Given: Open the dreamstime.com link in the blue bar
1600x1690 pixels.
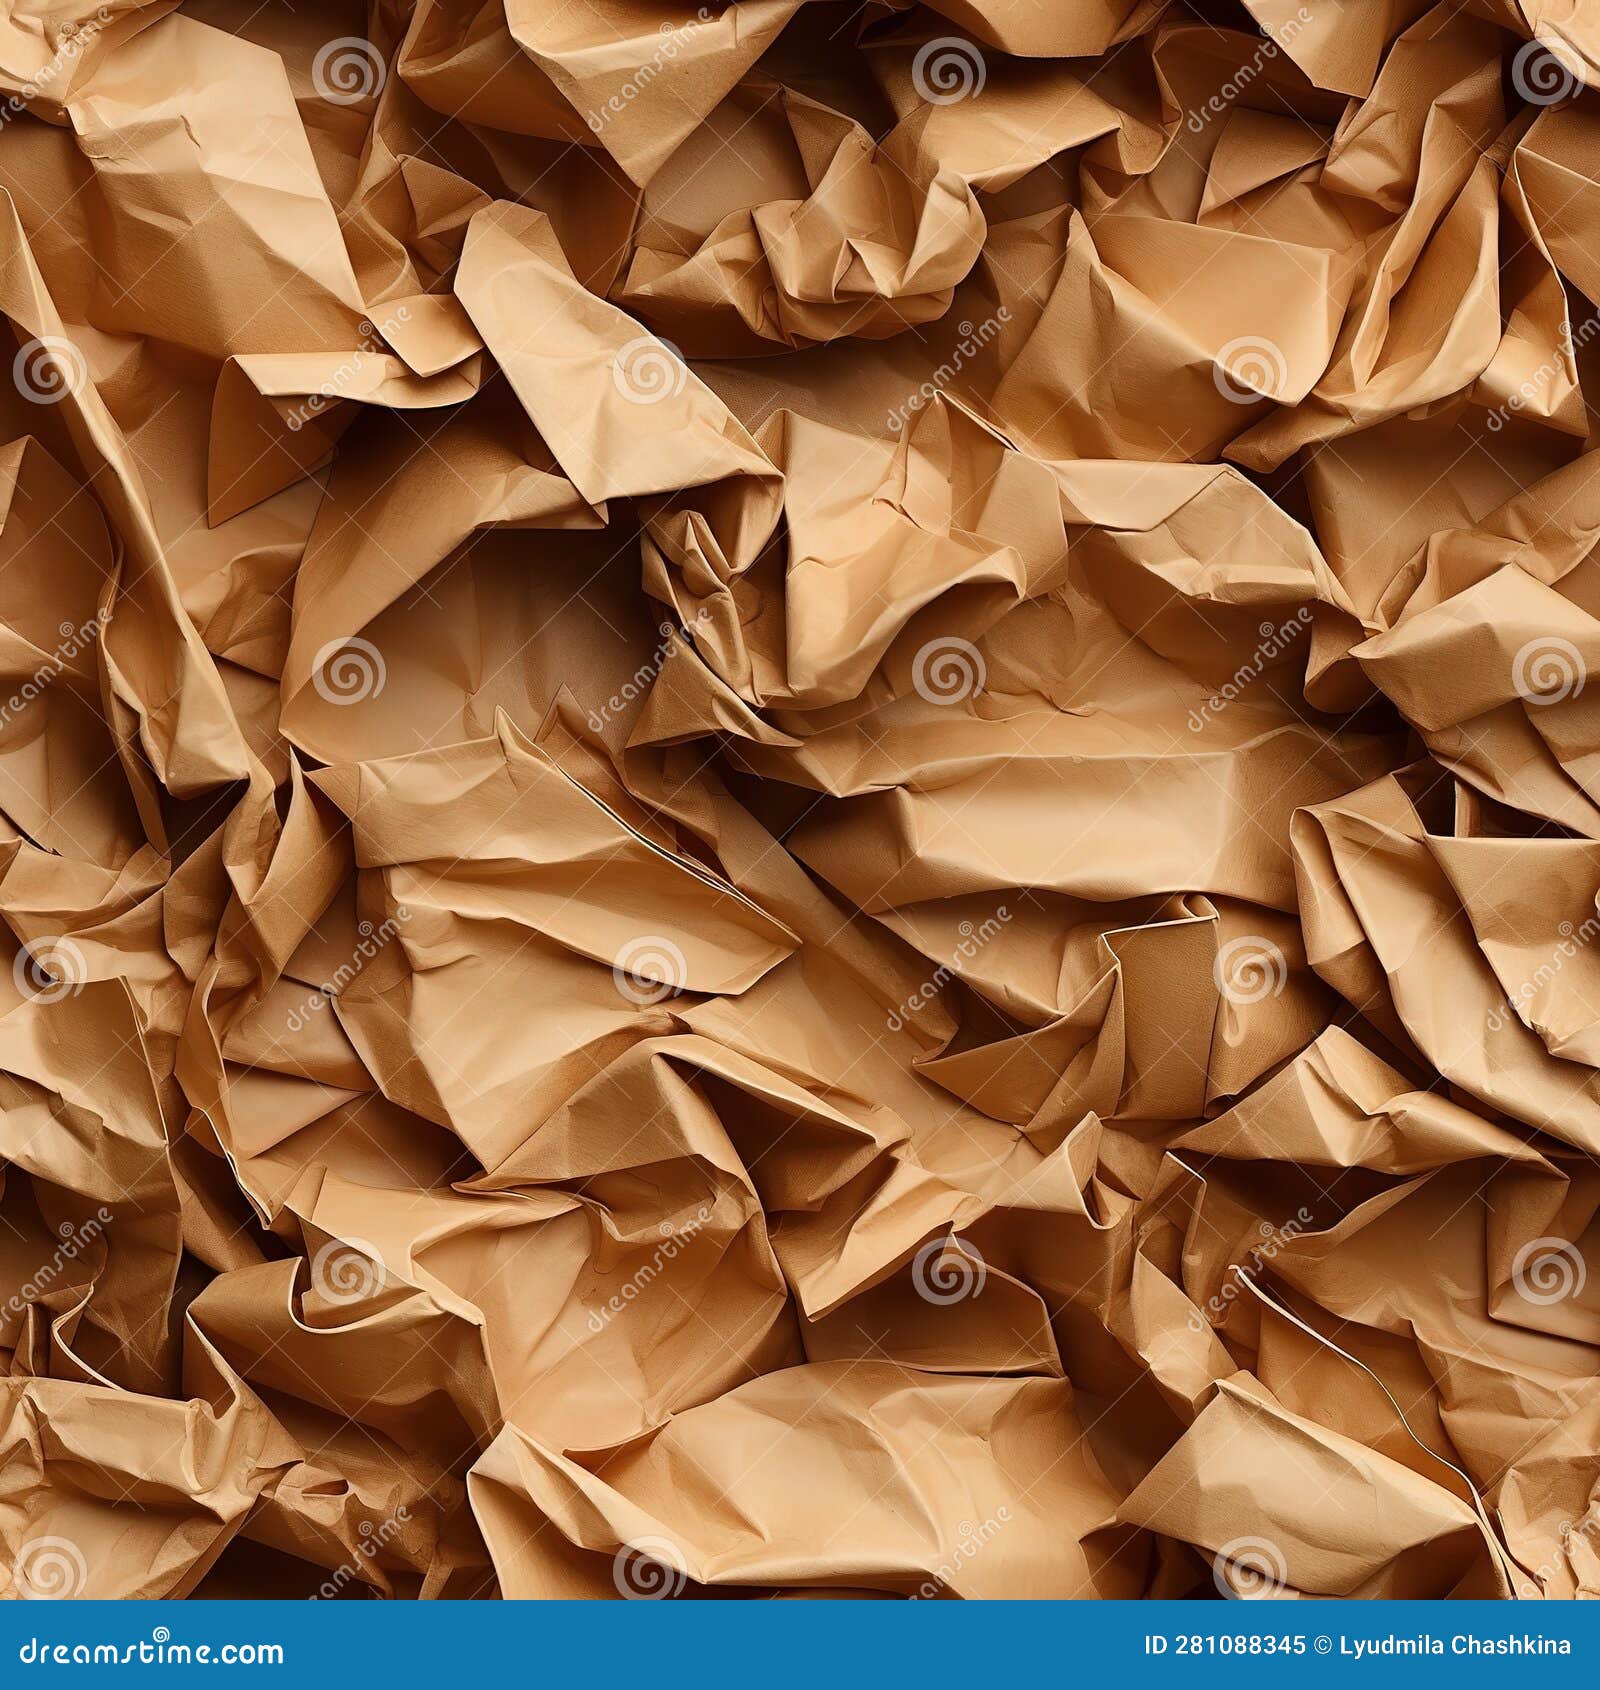Looking at the screenshot, I should (x=150, y=1644).
